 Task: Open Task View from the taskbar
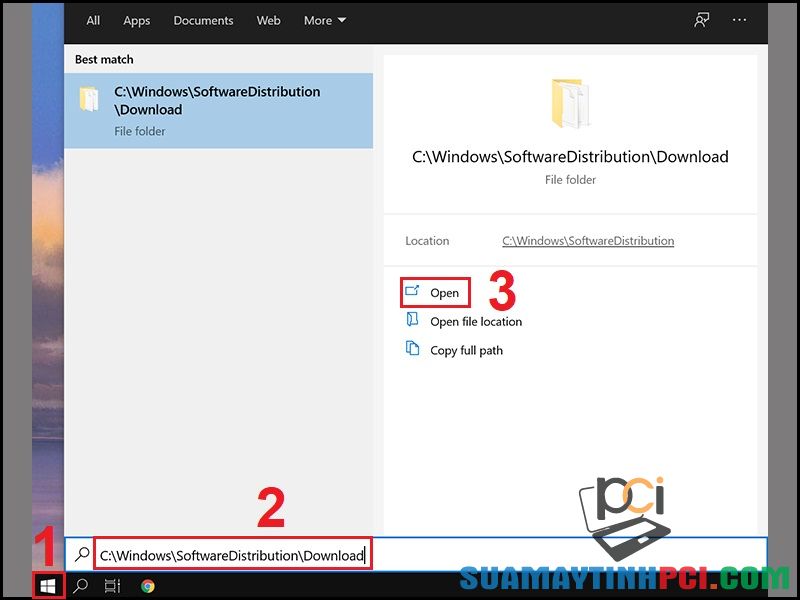tap(112, 586)
